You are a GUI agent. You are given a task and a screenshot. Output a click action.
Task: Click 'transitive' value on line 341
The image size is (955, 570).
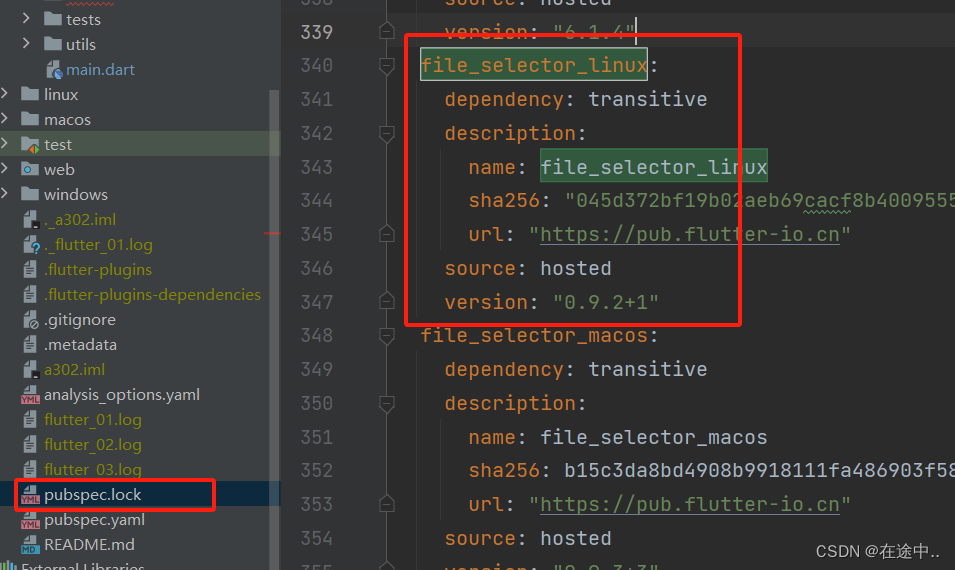[x=647, y=99]
